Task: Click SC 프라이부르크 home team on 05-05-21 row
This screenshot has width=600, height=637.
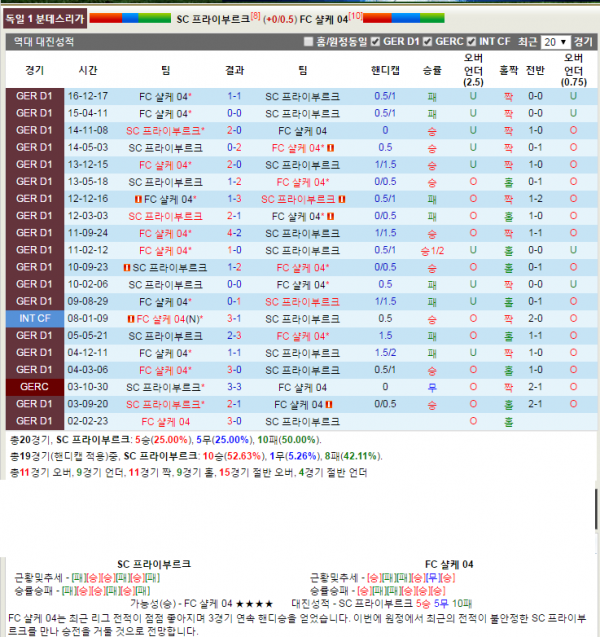Action: [165, 336]
